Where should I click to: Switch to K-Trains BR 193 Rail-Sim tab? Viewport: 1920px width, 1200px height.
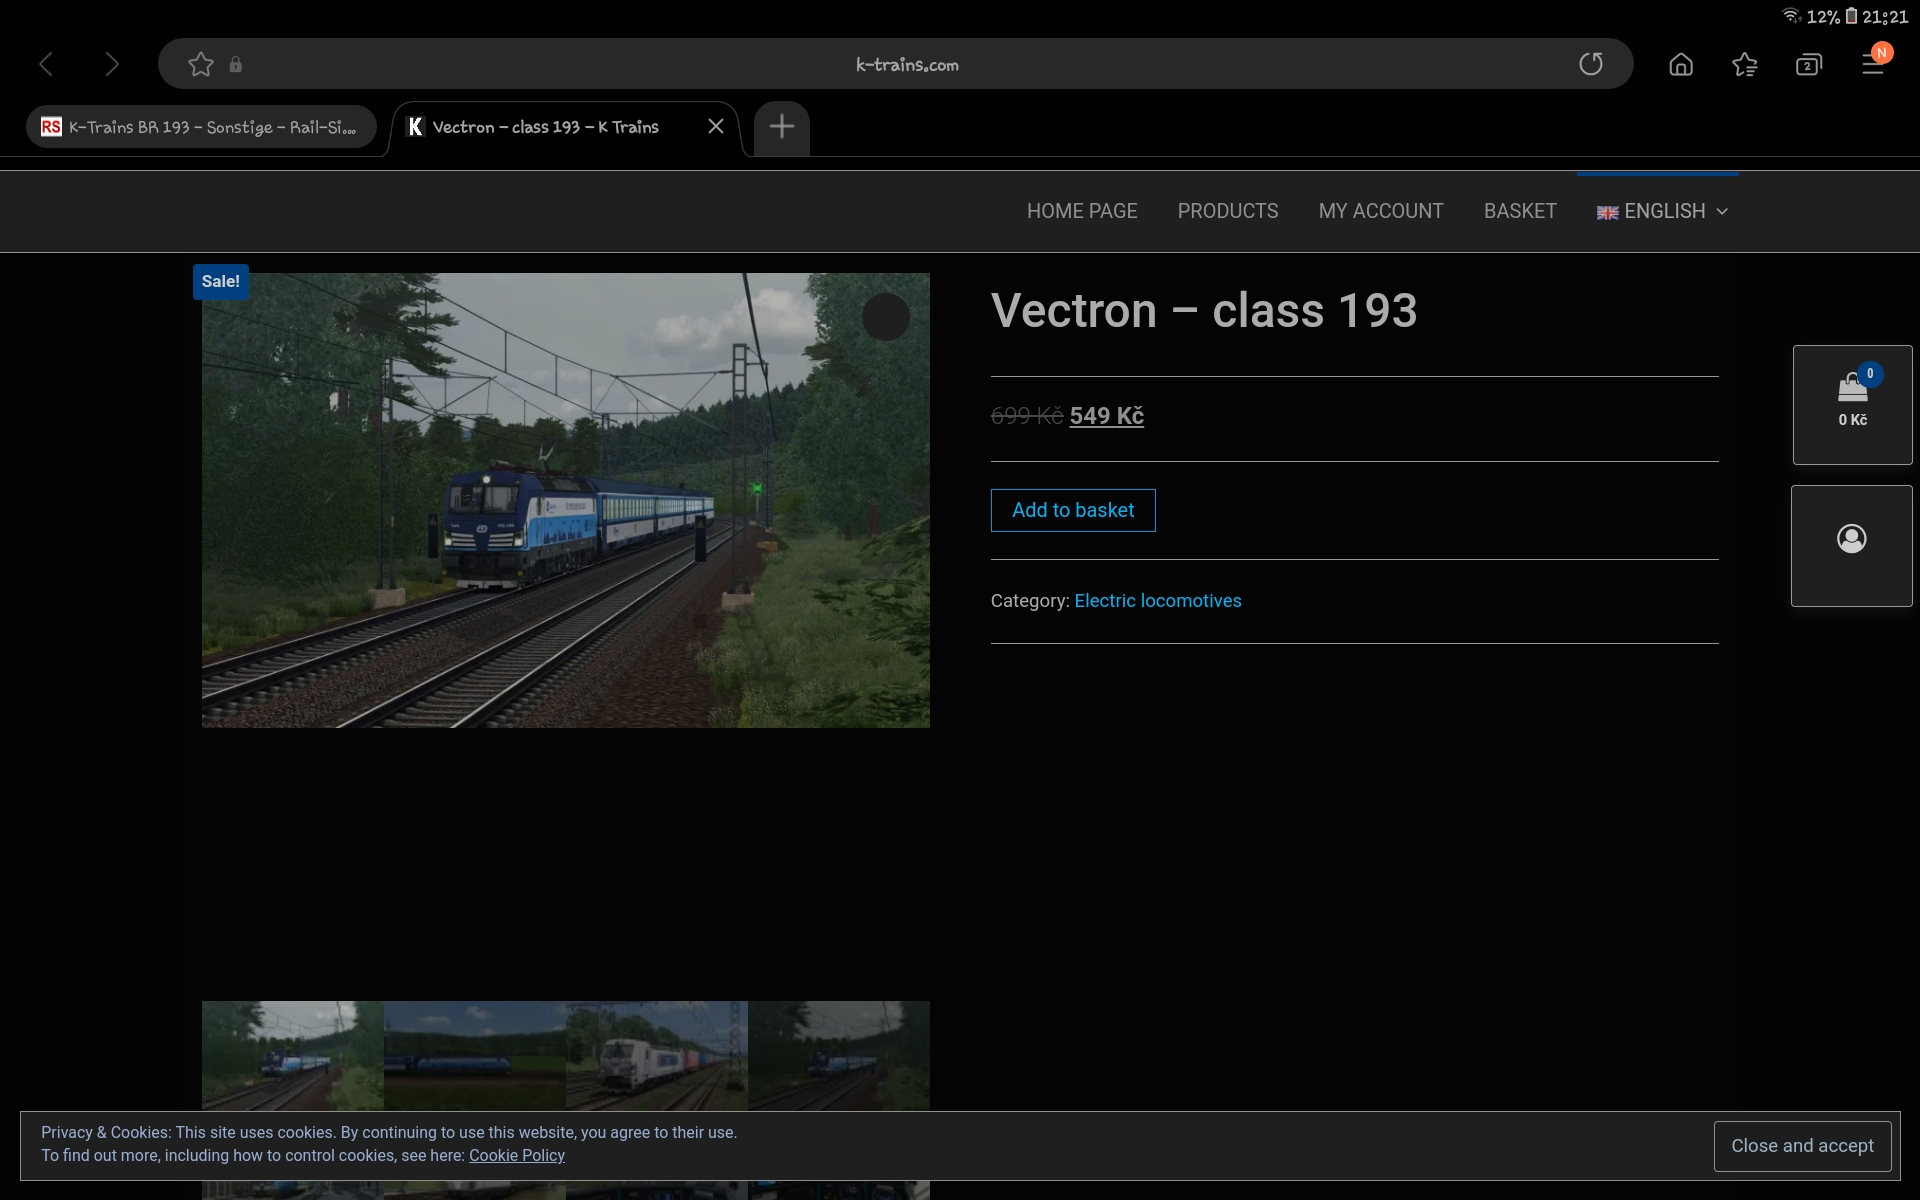pyautogui.click(x=201, y=127)
